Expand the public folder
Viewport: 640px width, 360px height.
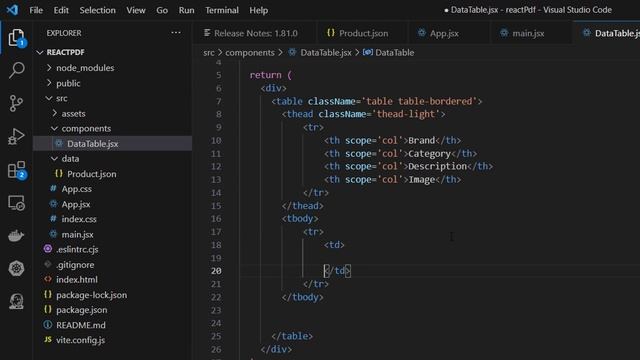[49, 83]
